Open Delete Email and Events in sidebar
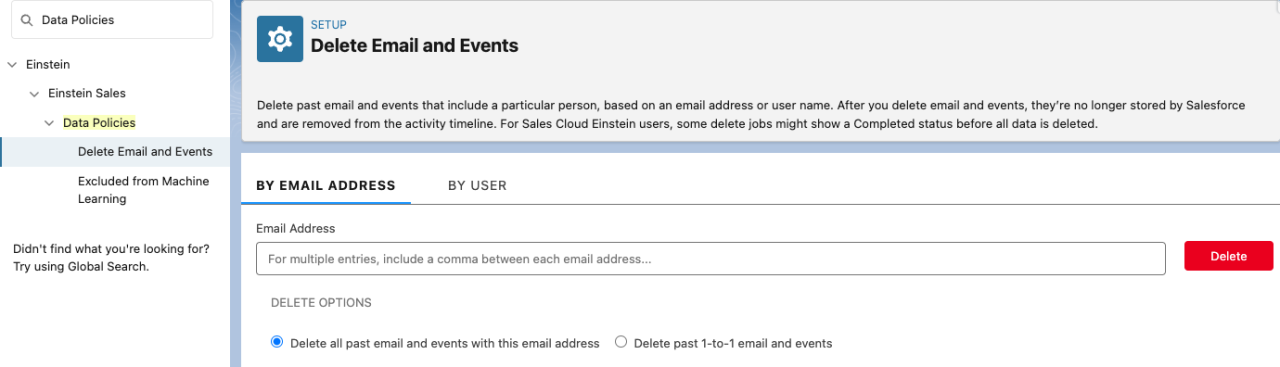The width and height of the screenshot is (1280, 367). [145, 152]
